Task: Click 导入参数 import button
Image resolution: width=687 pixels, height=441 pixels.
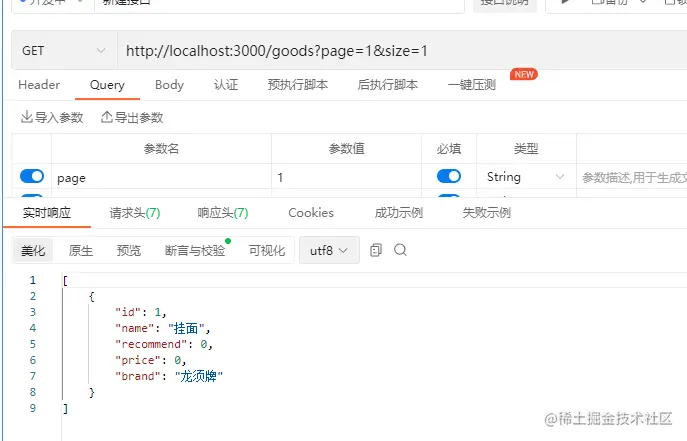Action: tap(52, 117)
